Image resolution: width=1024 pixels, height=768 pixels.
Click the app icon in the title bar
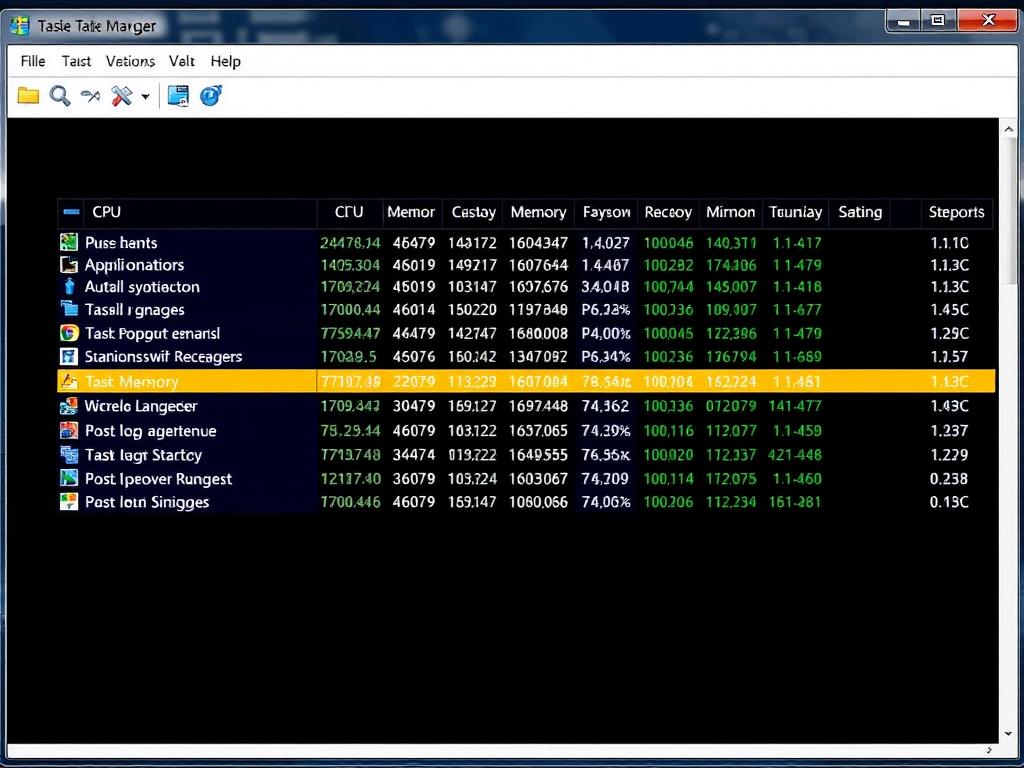[20, 25]
